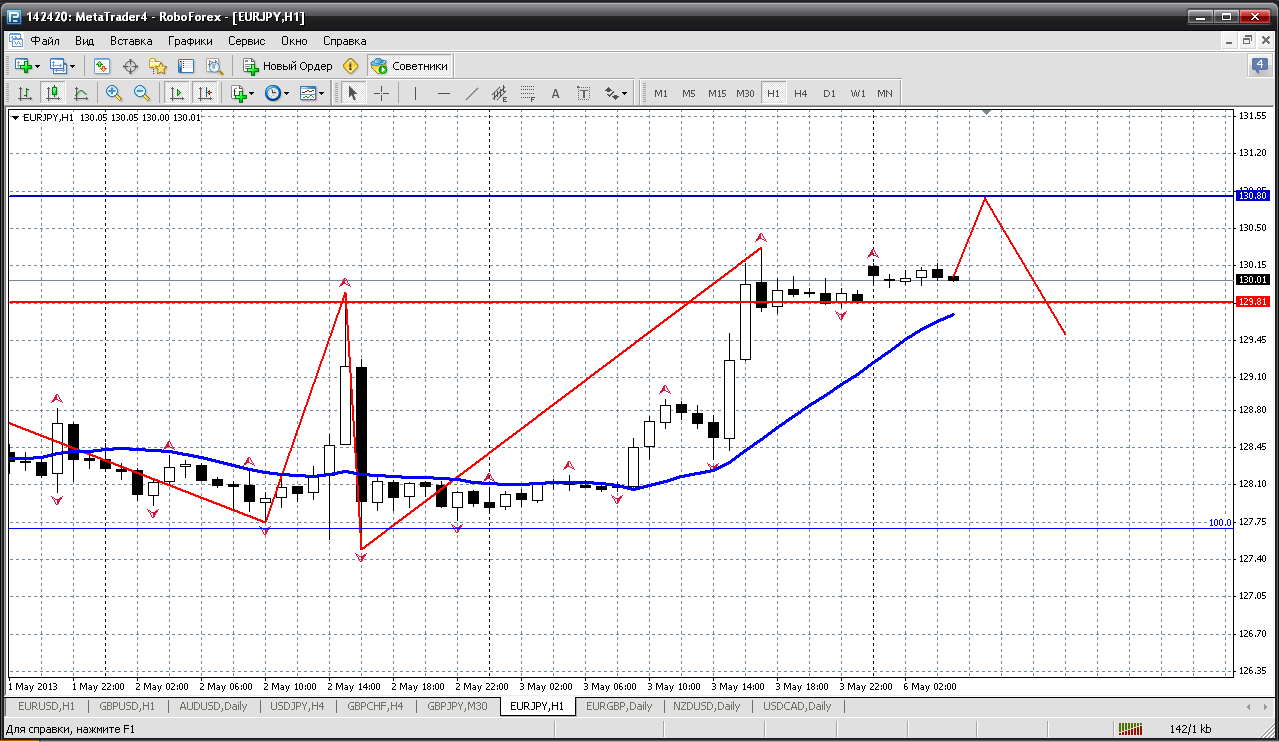Toggle chart Auto Scroll
This screenshot has width=1279, height=742.
[177, 93]
